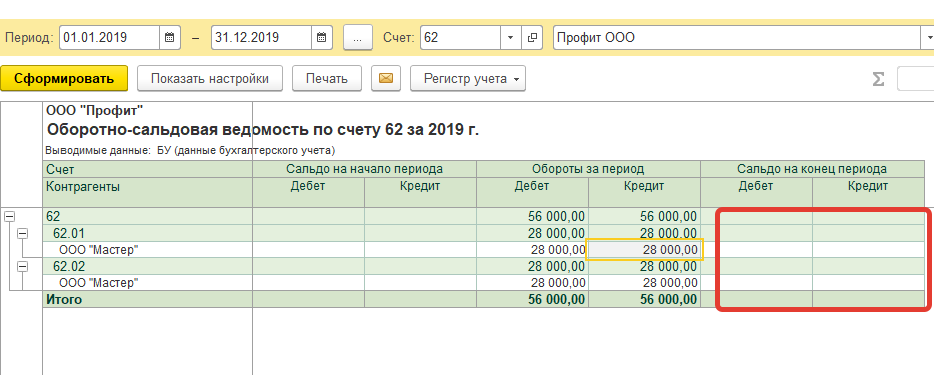The width and height of the screenshot is (934, 375).
Task: Click the Печать button
Action: (x=326, y=79)
